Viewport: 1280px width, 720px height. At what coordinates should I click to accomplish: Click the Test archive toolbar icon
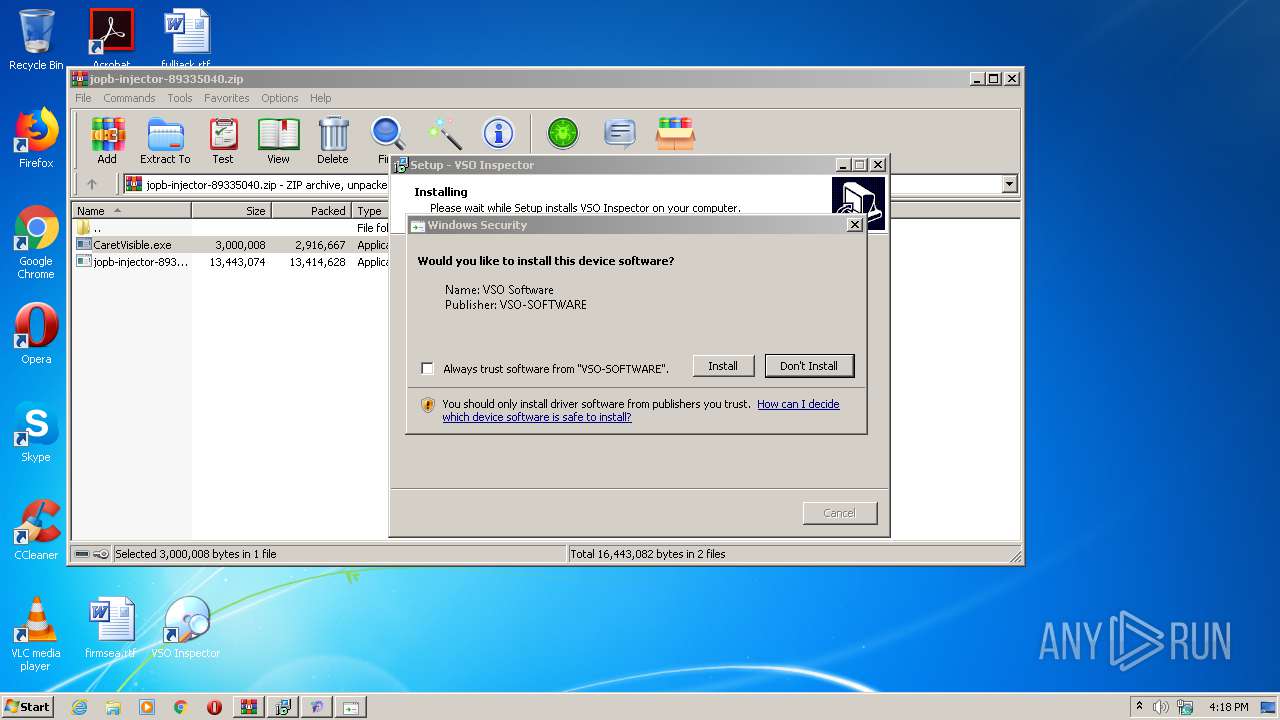pyautogui.click(x=223, y=140)
